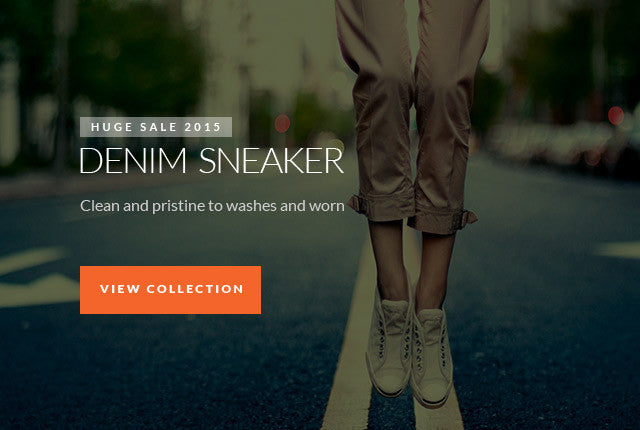Image resolution: width=640 pixels, height=430 pixels.
Task: Click the orange VIEW COLLECTION button
Action: (170, 290)
